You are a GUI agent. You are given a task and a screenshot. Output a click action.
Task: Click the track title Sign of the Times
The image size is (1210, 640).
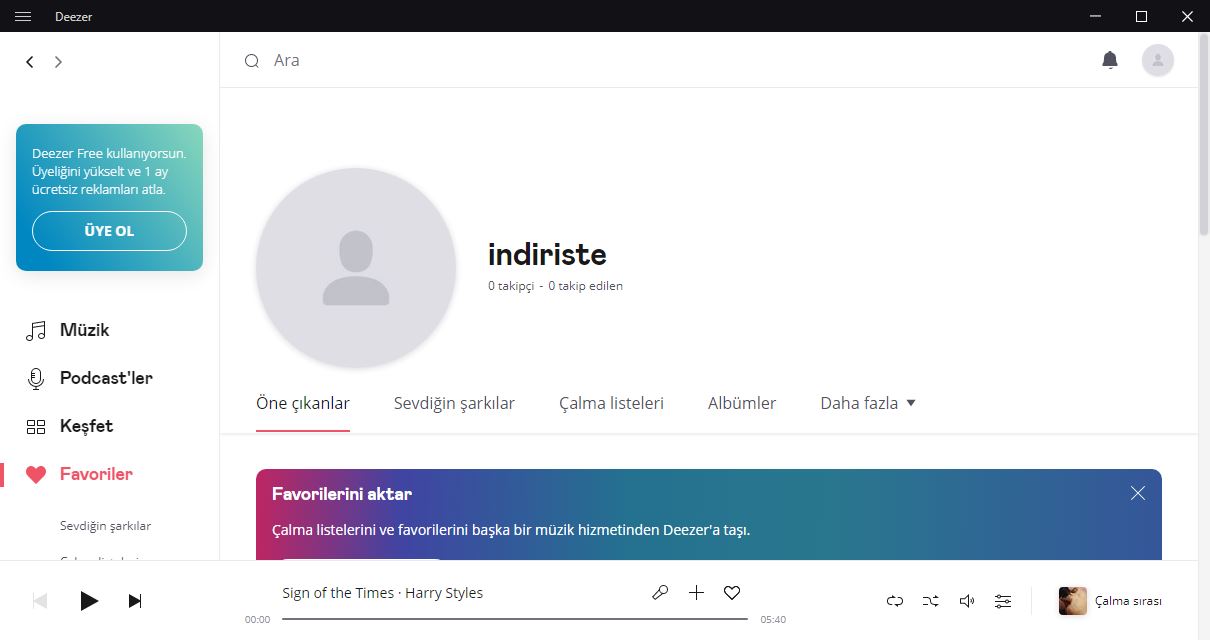[339, 593]
